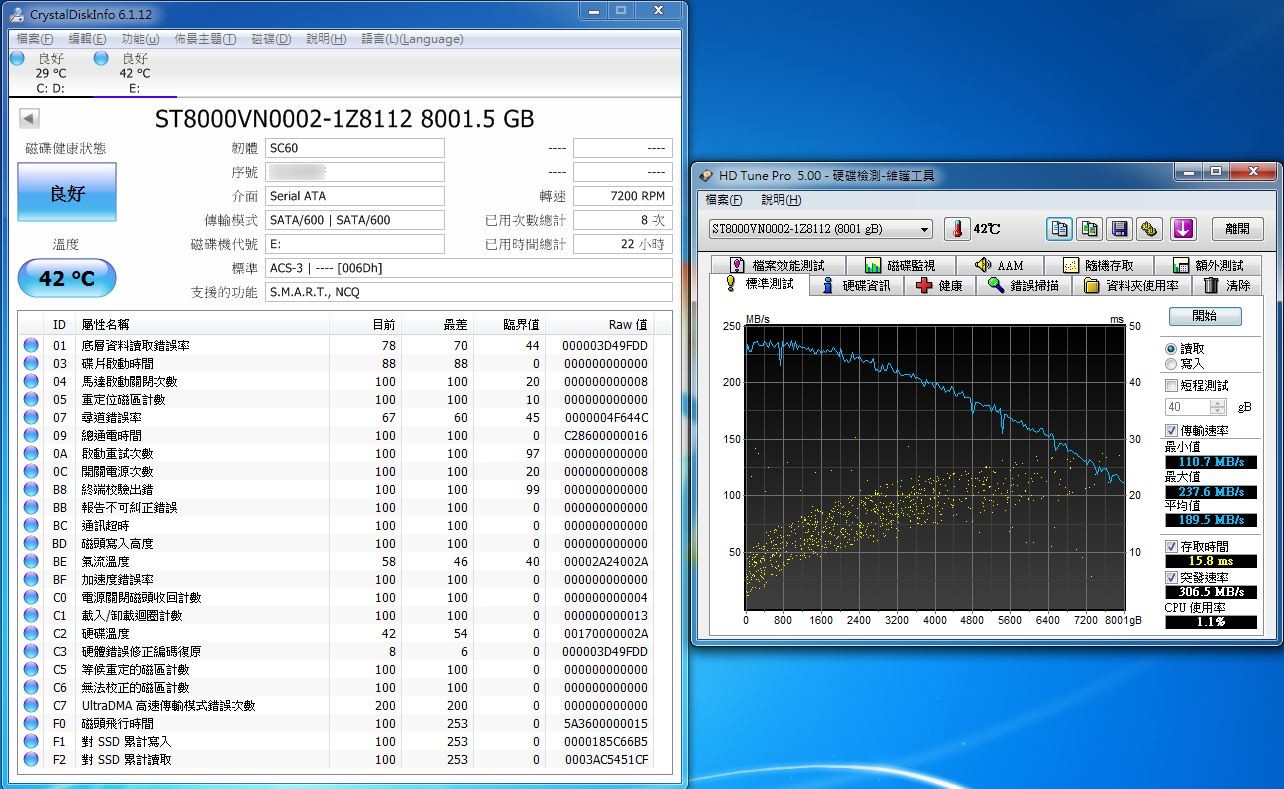This screenshot has width=1284, height=789.
Task: Open the 錯誤掃描 magnifier tab
Action: [x=1023, y=285]
